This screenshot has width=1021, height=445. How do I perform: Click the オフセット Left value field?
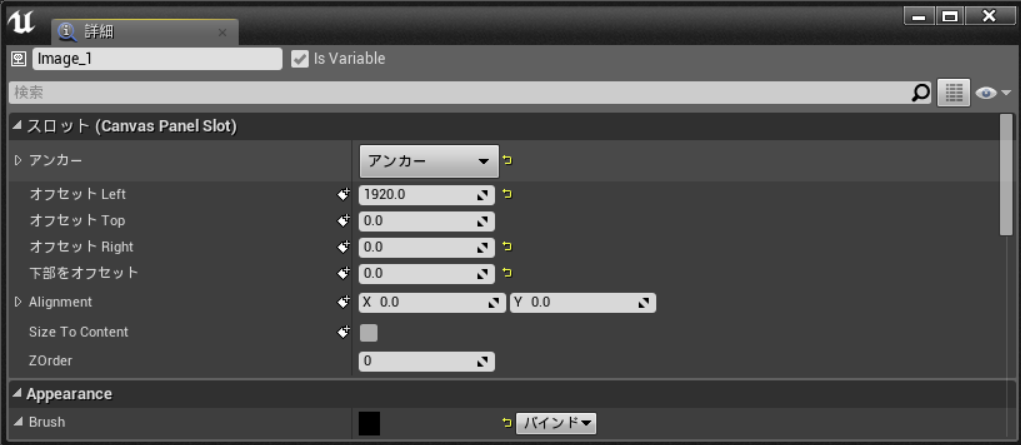pos(427,194)
